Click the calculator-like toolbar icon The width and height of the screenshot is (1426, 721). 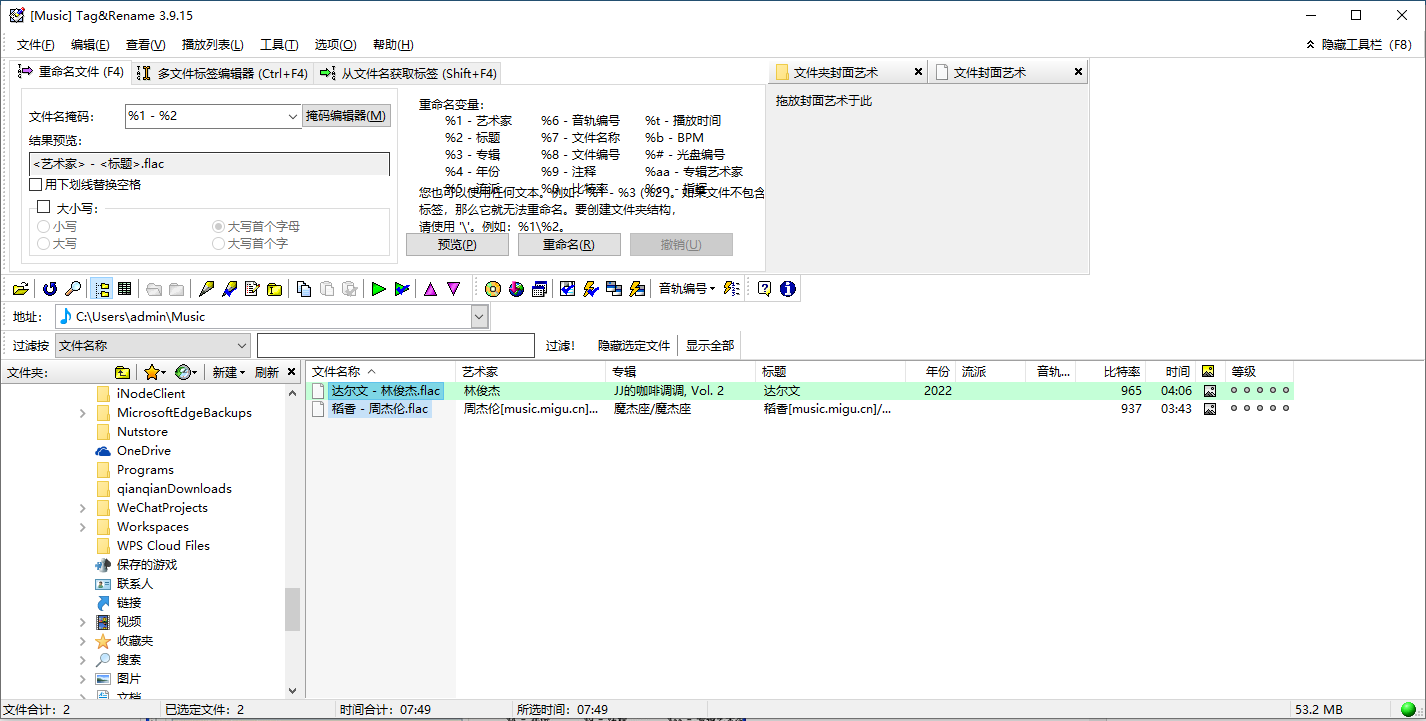[x=539, y=289]
